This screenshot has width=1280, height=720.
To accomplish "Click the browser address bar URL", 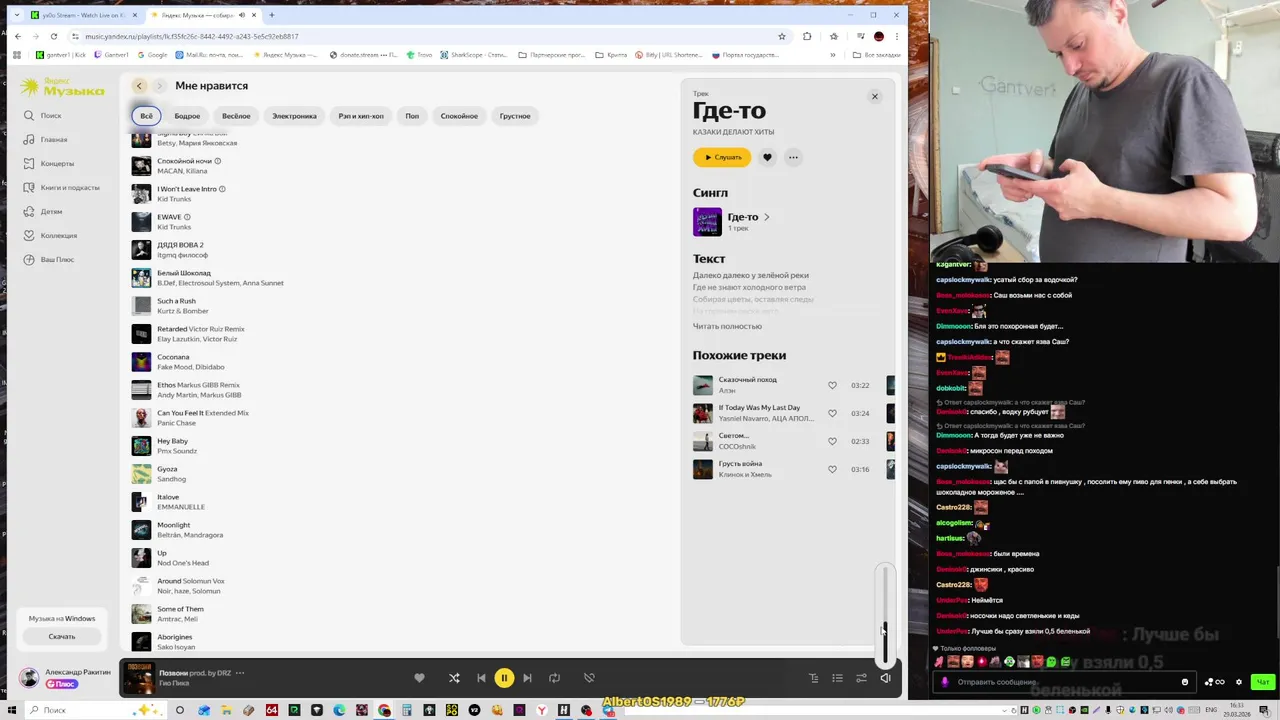I will click(x=192, y=36).
